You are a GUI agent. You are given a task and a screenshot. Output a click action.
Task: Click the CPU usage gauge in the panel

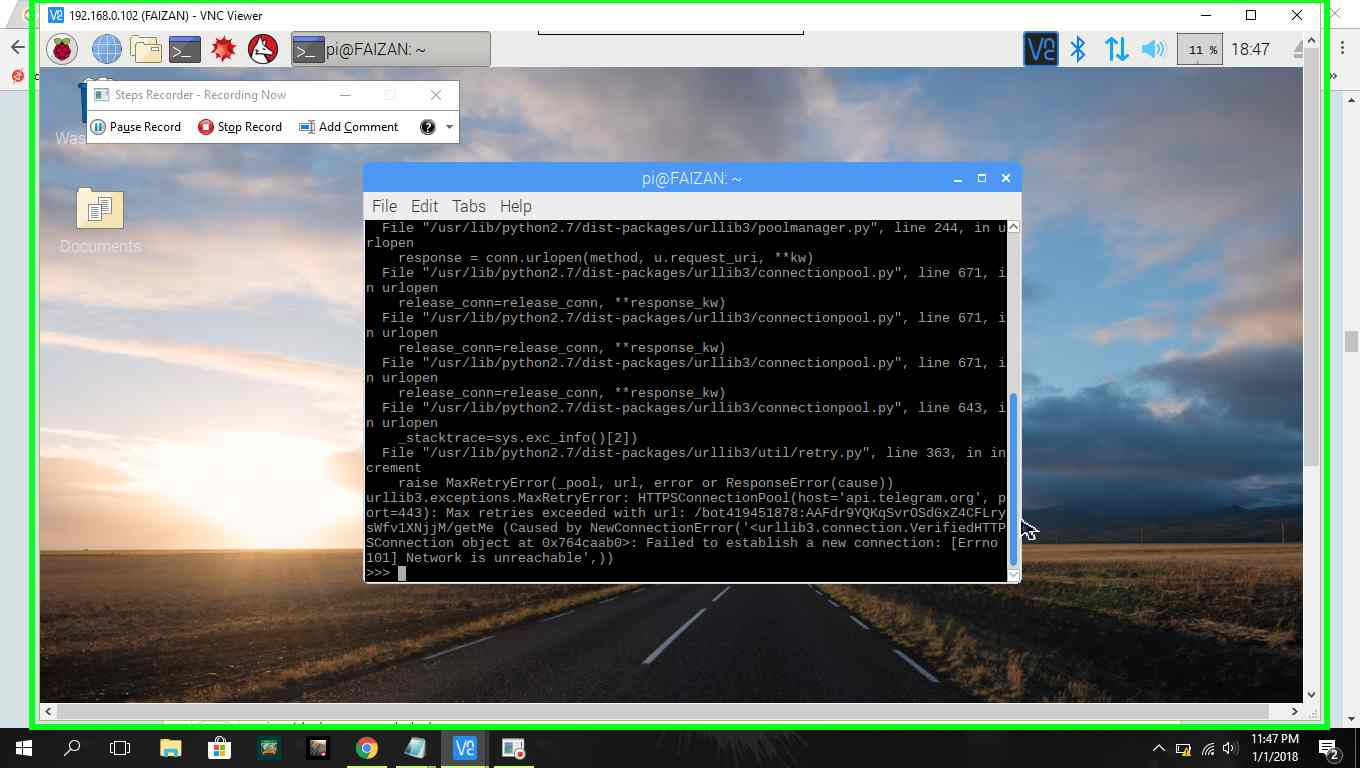point(1199,48)
